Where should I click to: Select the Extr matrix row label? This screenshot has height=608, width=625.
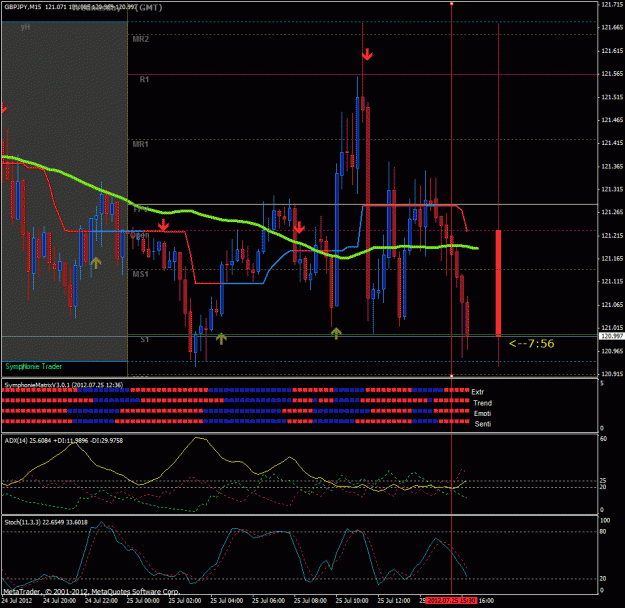pyautogui.click(x=478, y=392)
